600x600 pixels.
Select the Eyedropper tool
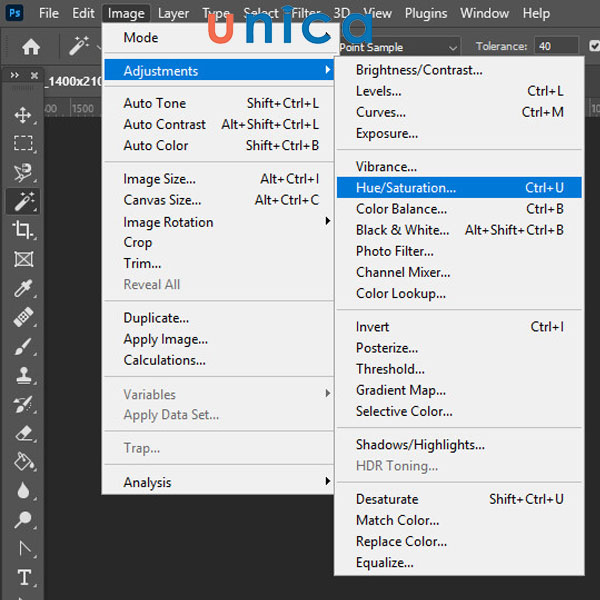click(x=24, y=289)
